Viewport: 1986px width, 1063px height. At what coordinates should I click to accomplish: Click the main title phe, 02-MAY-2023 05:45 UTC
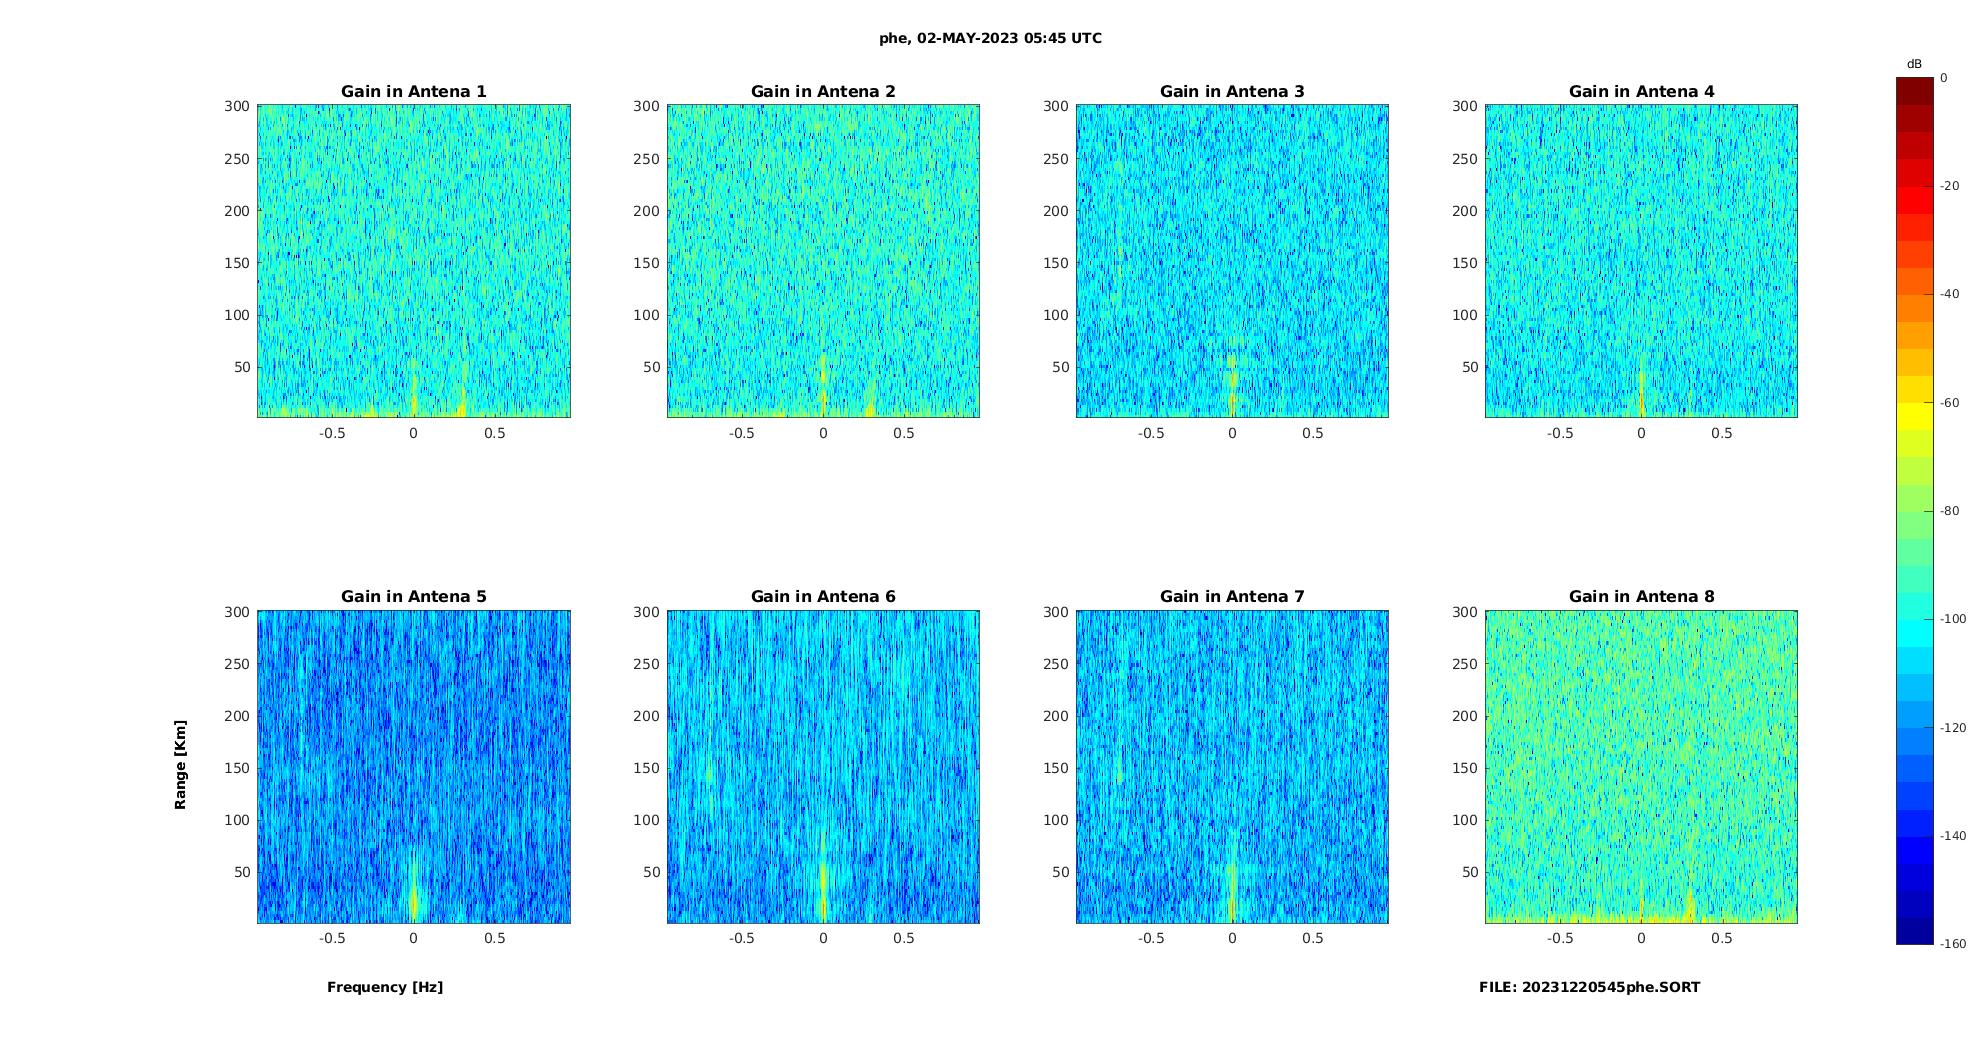[x=990, y=38]
